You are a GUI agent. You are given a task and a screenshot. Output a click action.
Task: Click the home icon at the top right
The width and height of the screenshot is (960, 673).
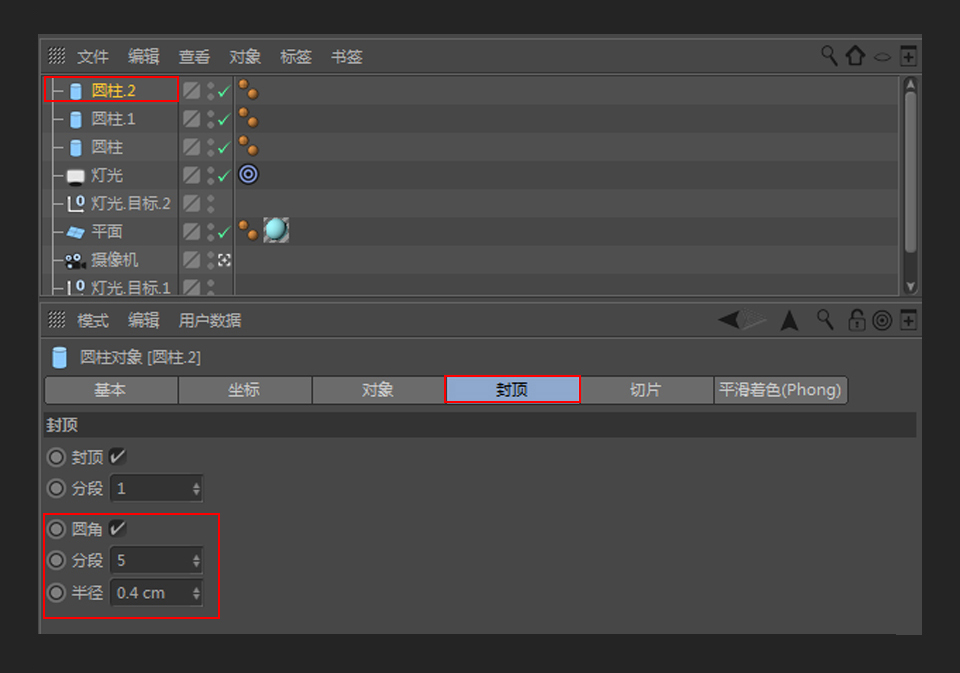[x=855, y=56]
